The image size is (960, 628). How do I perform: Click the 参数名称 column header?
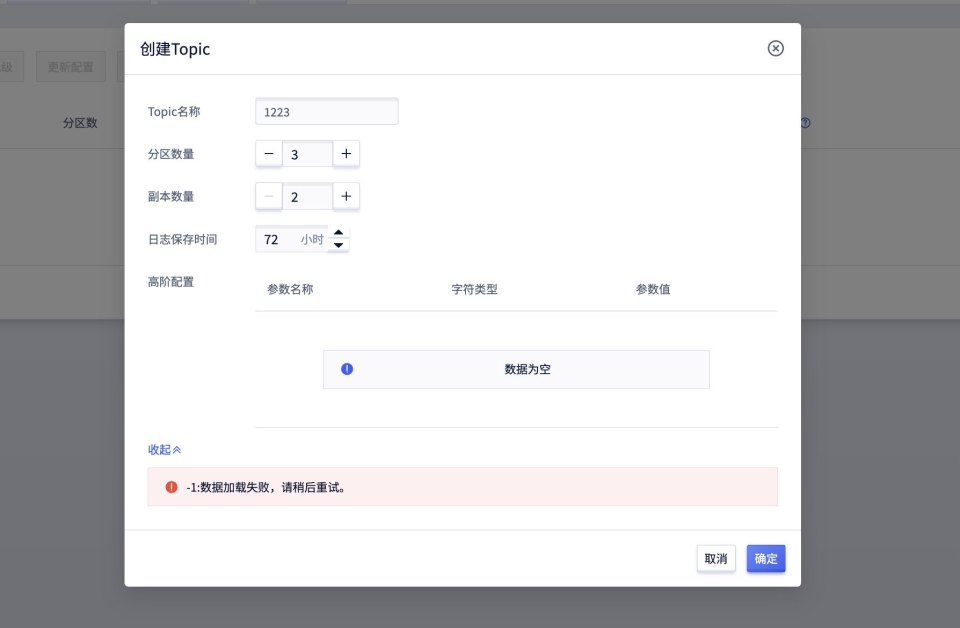[x=290, y=290]
